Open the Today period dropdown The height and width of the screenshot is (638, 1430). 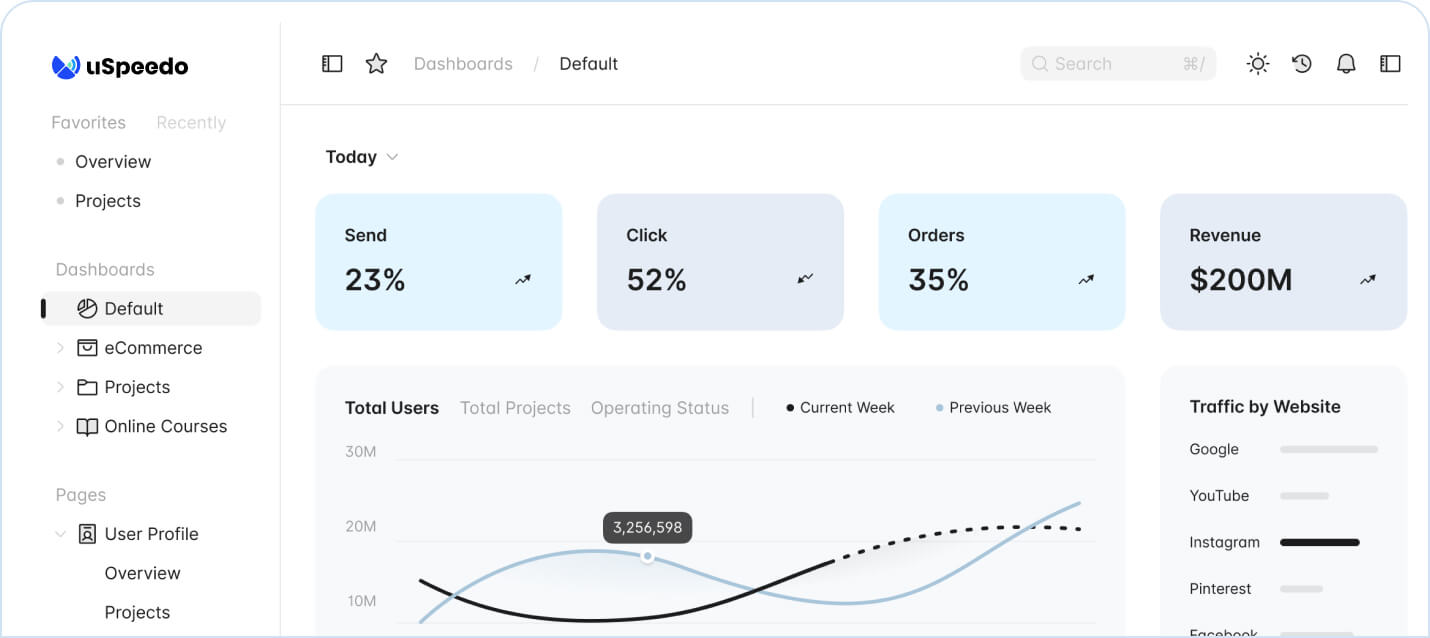pyautogui.click(x=362, y=157)
